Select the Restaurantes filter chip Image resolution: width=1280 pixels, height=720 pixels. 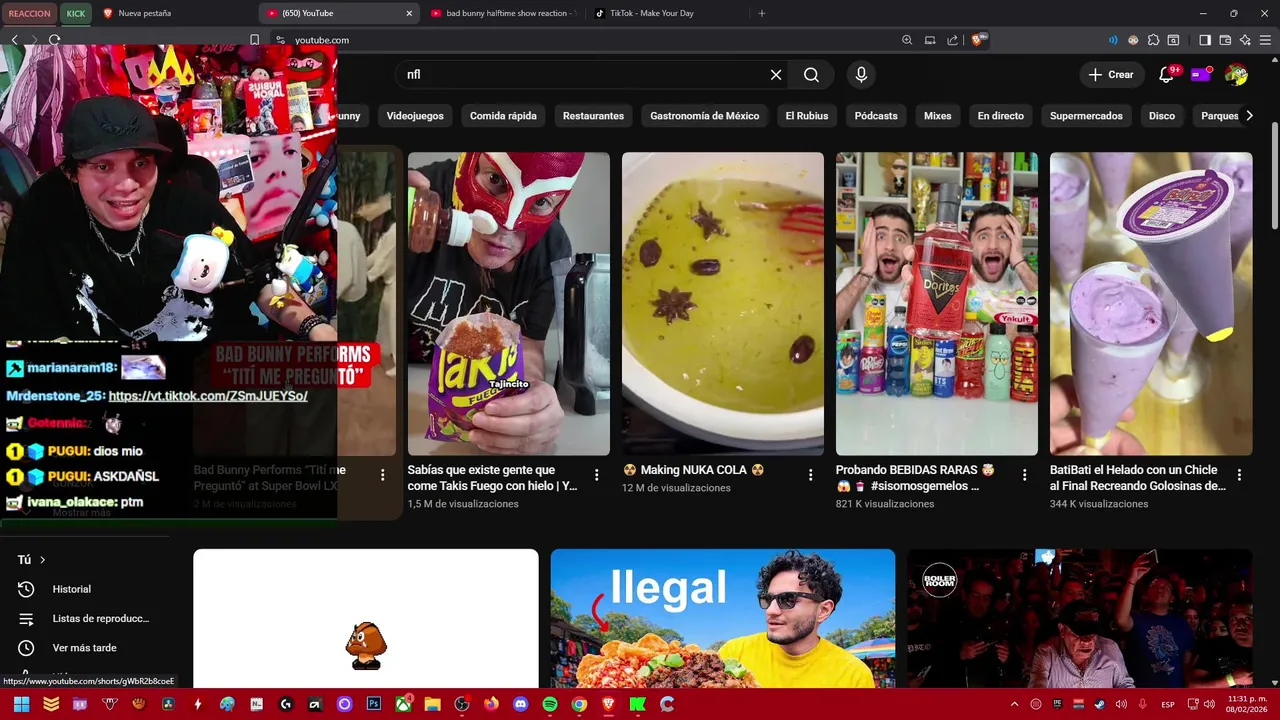point(593,116)
